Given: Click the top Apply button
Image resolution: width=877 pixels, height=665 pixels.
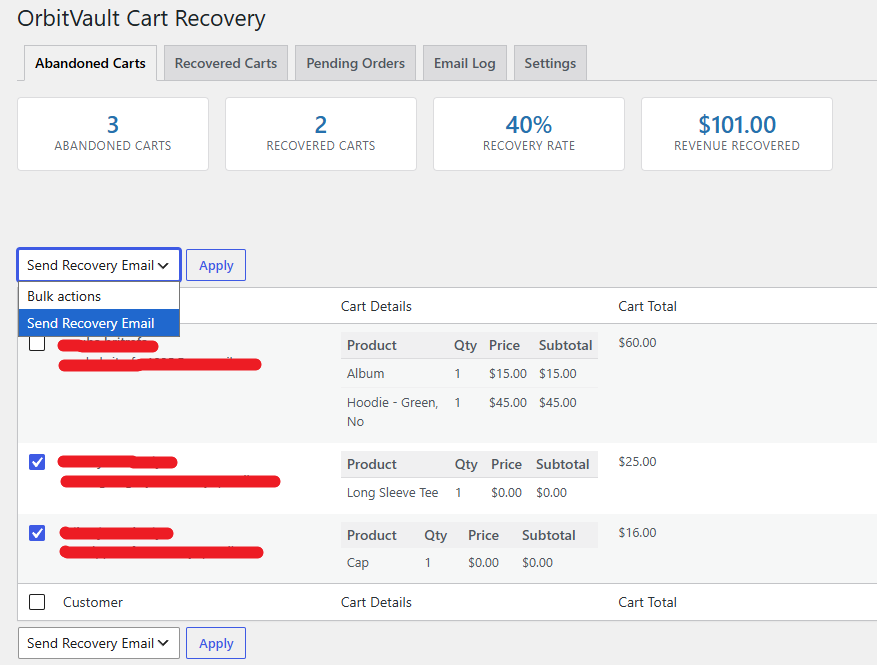Looking at the screenshot, I should pos(216,265).
